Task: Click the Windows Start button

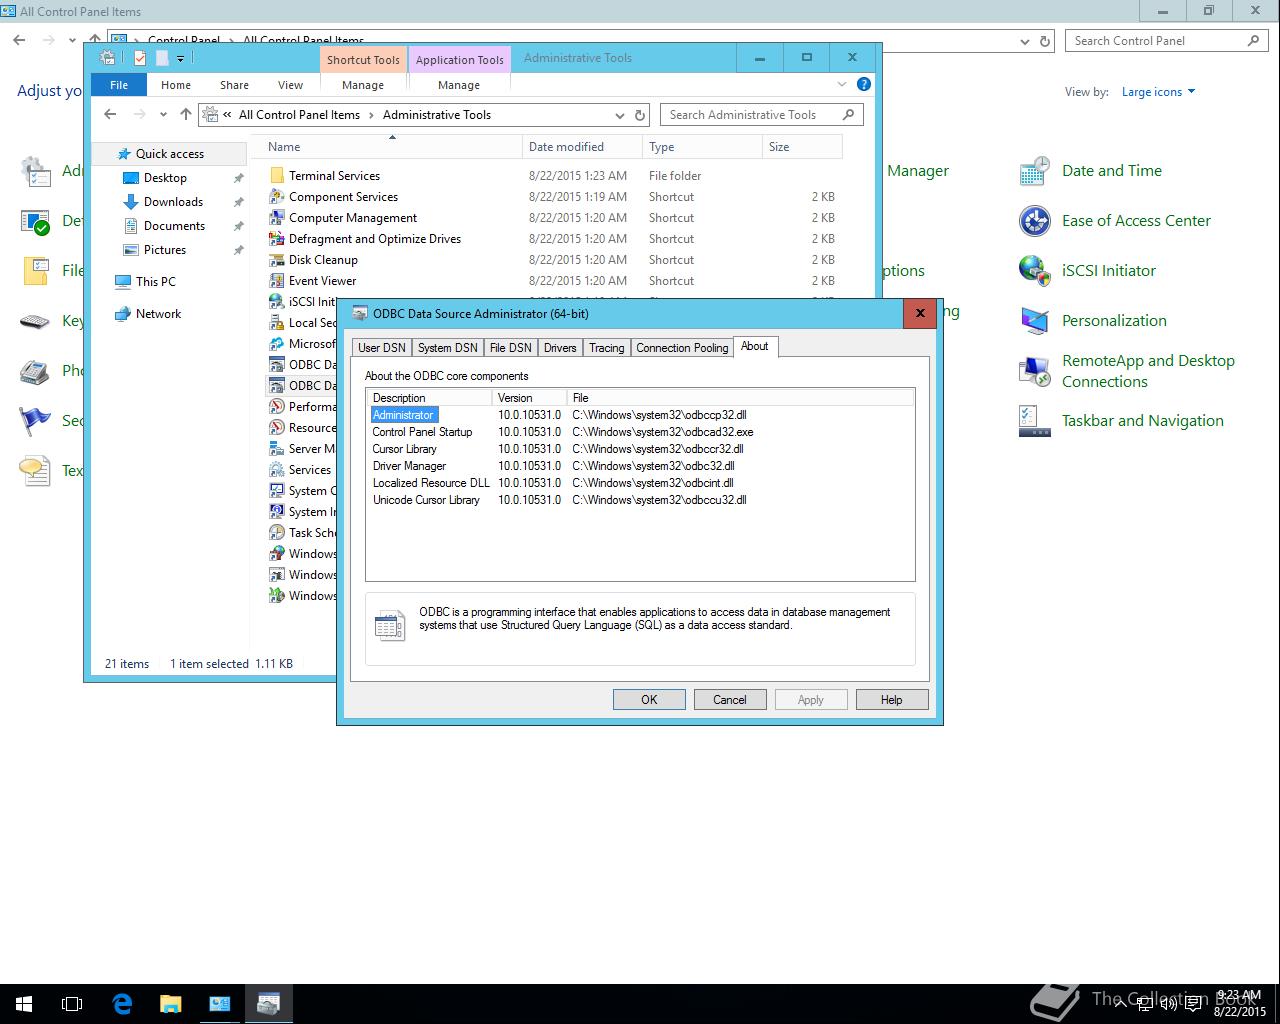Action: point(24,1004)
